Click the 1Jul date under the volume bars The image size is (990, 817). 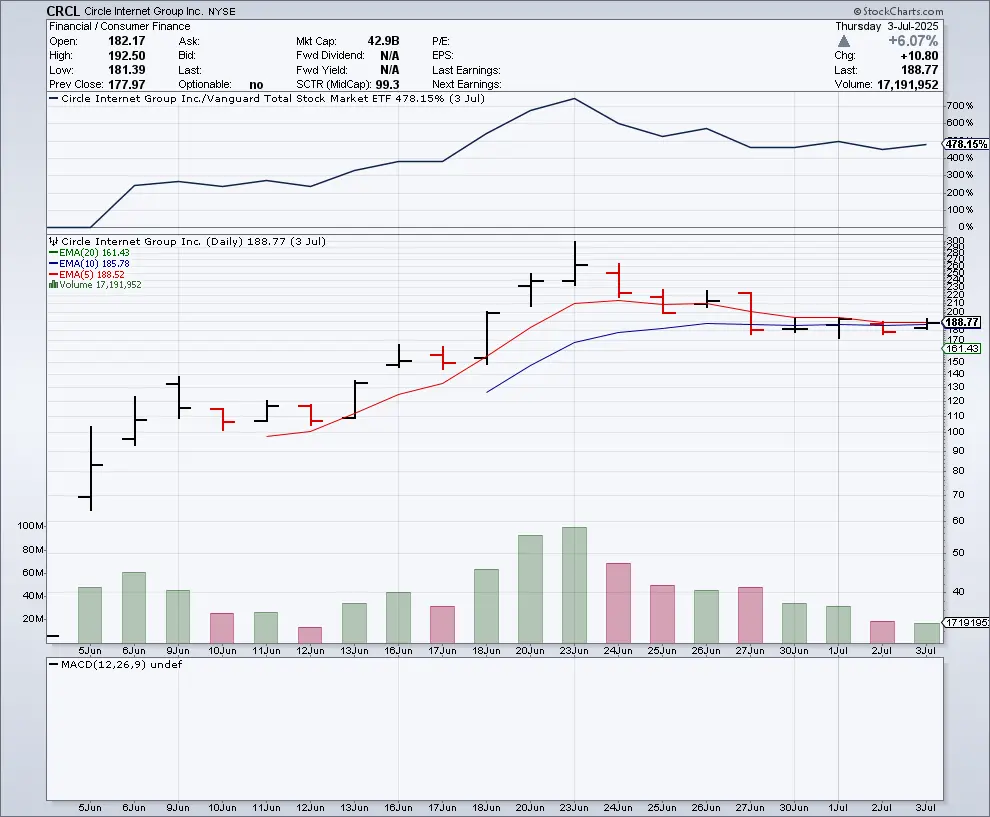(x=838, y=650)
